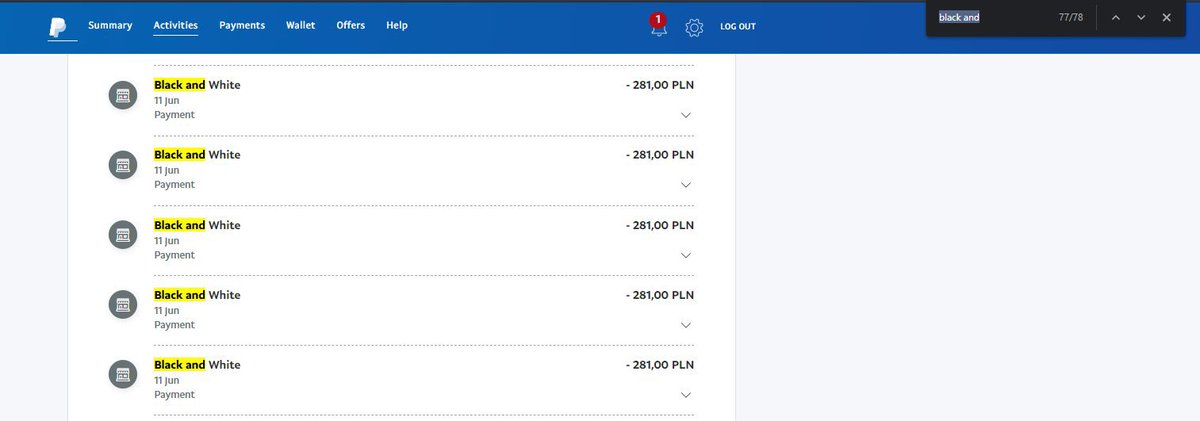Screen dimensions: 1200x421
Task: Click the bottommost - 281,00 PLN amount
Action: (660, 365)
